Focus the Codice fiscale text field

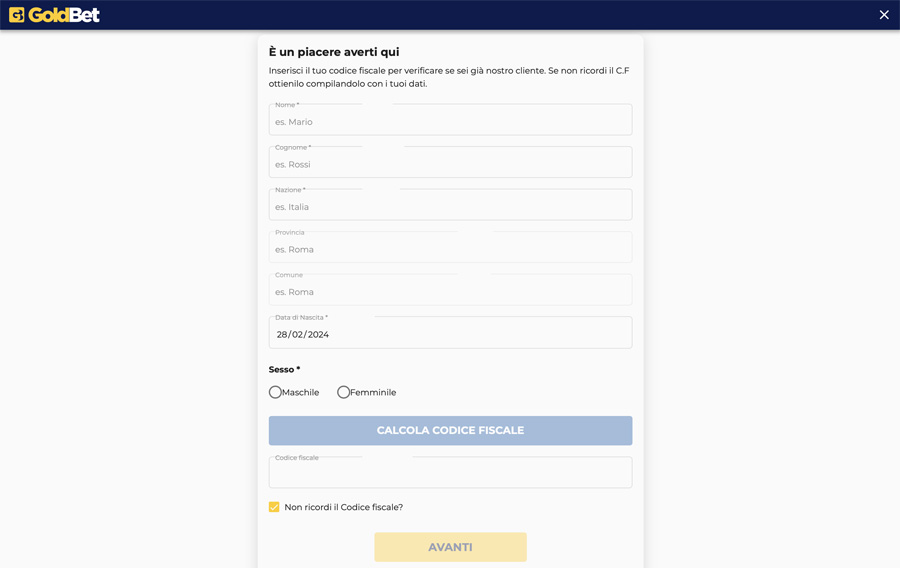pyautogui.click(x=451, y=472)
